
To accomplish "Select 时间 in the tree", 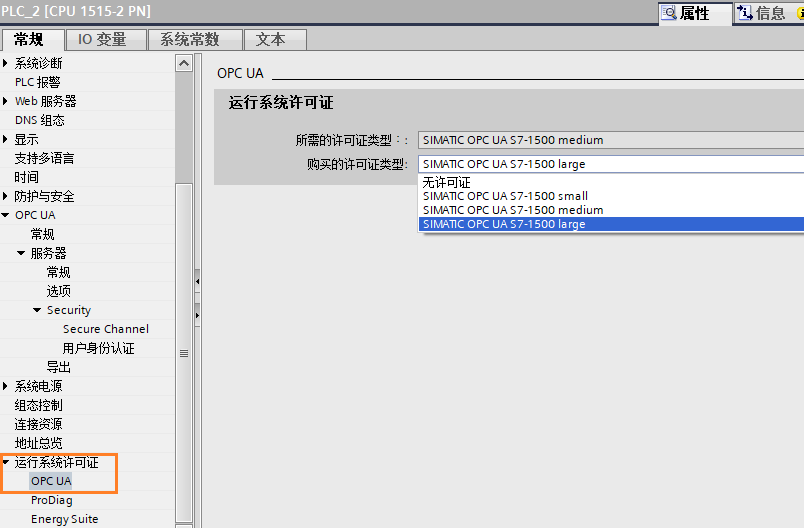I will coord(27,177).
